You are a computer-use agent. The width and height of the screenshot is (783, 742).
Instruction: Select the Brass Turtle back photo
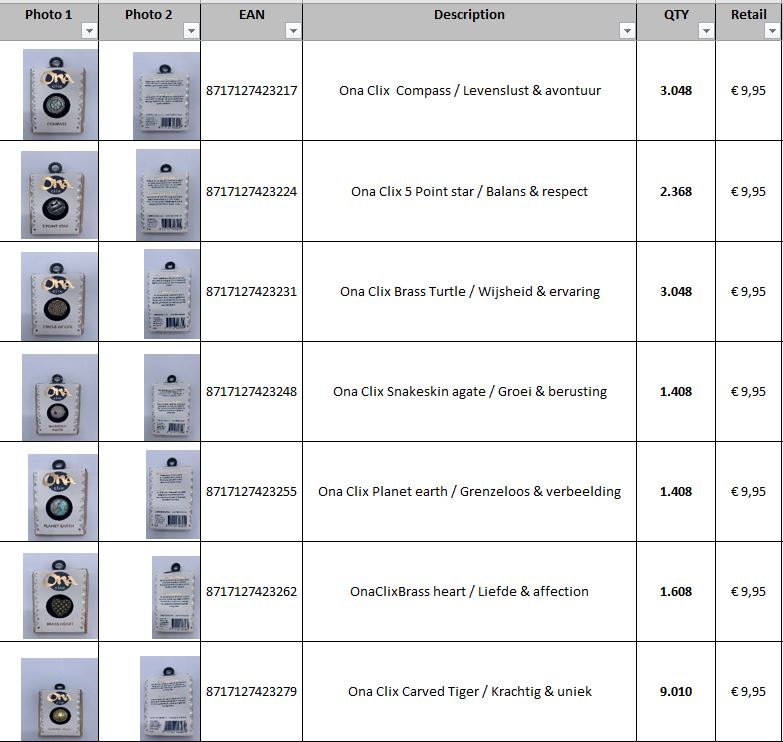click(172, 294)
